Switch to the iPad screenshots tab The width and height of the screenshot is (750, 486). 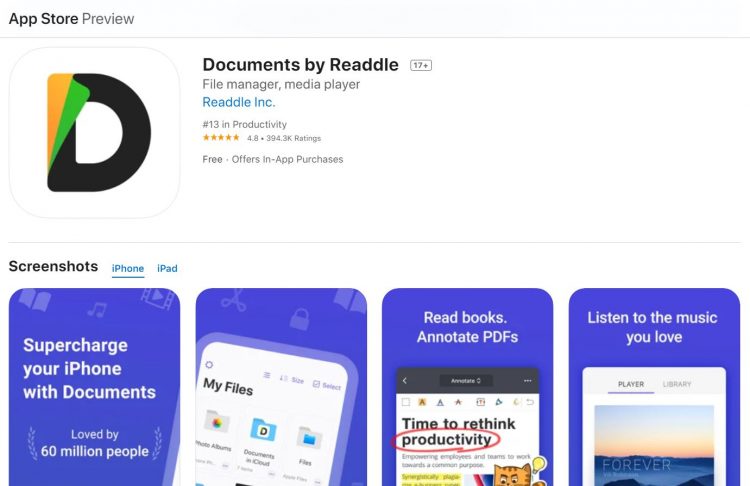pos(167,268)
